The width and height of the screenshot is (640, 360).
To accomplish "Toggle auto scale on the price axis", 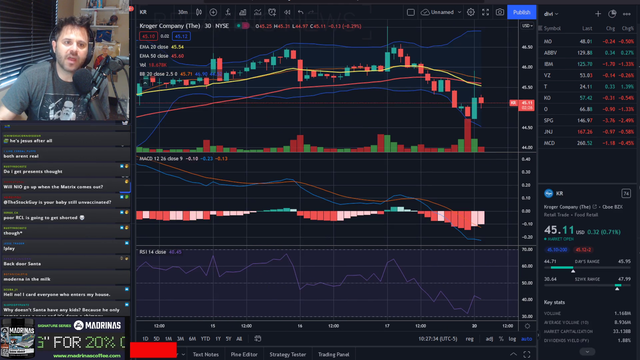I will point(527,339).
